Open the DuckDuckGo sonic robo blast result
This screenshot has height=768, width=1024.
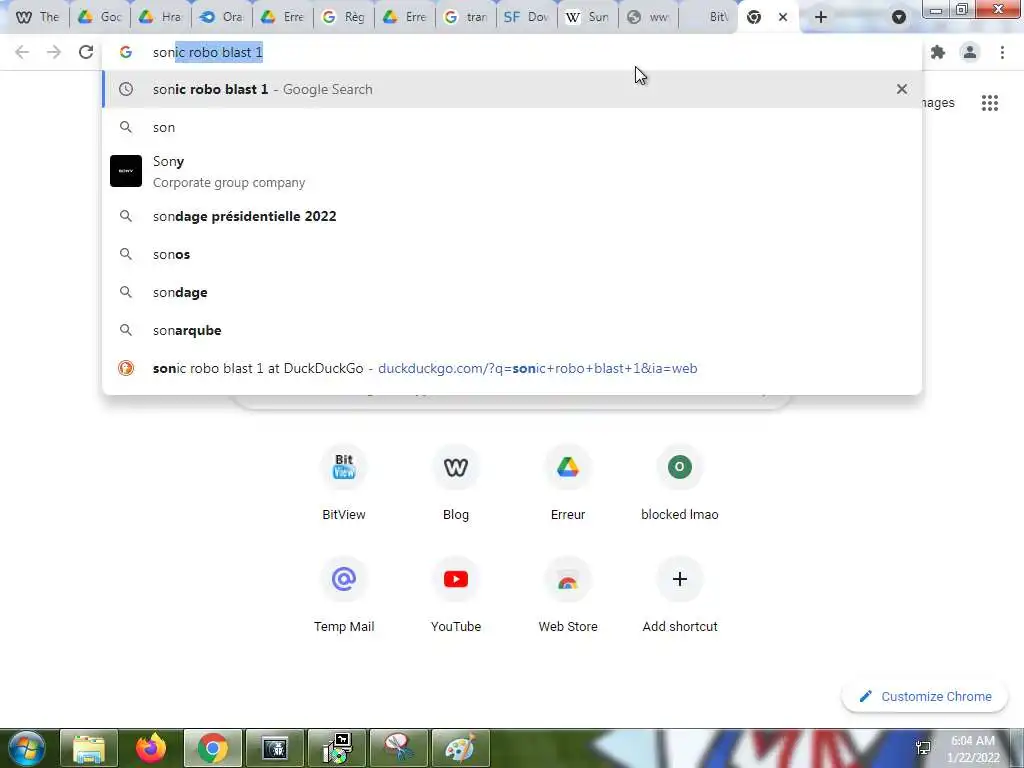[512, 368]
